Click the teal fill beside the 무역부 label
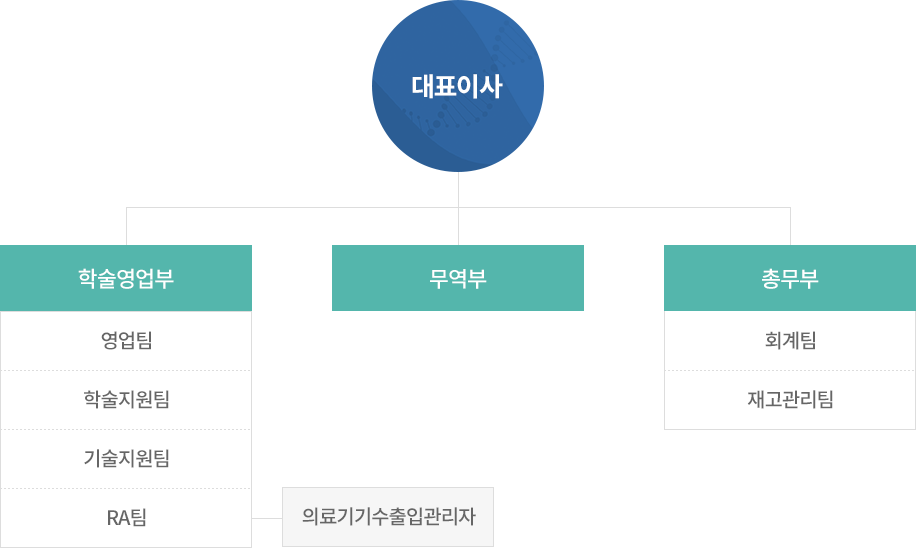The width and height of the screenshot is (916, 548). coord(380,278)
